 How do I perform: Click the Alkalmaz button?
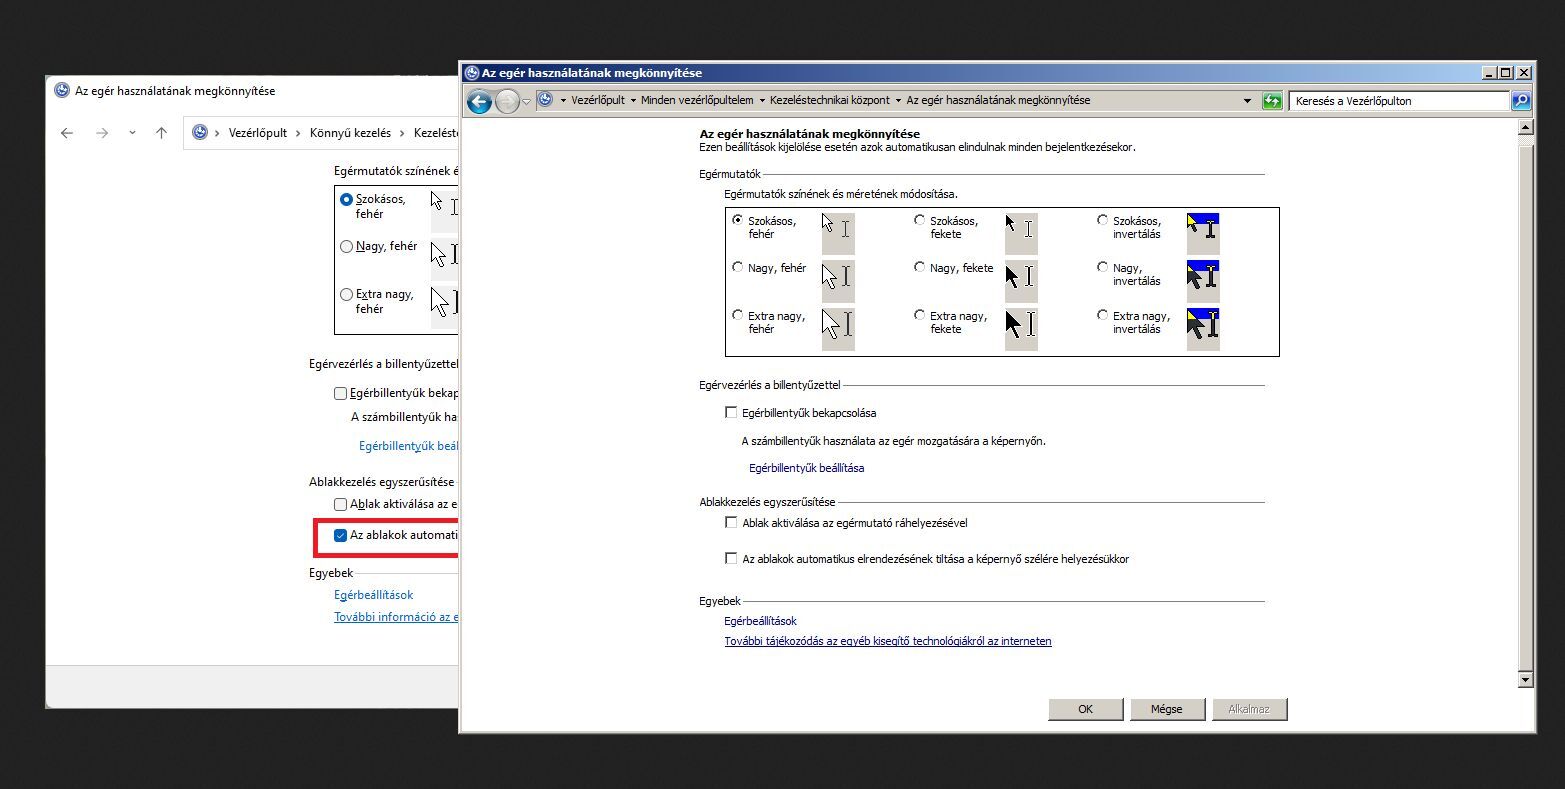click(1250, 709)
